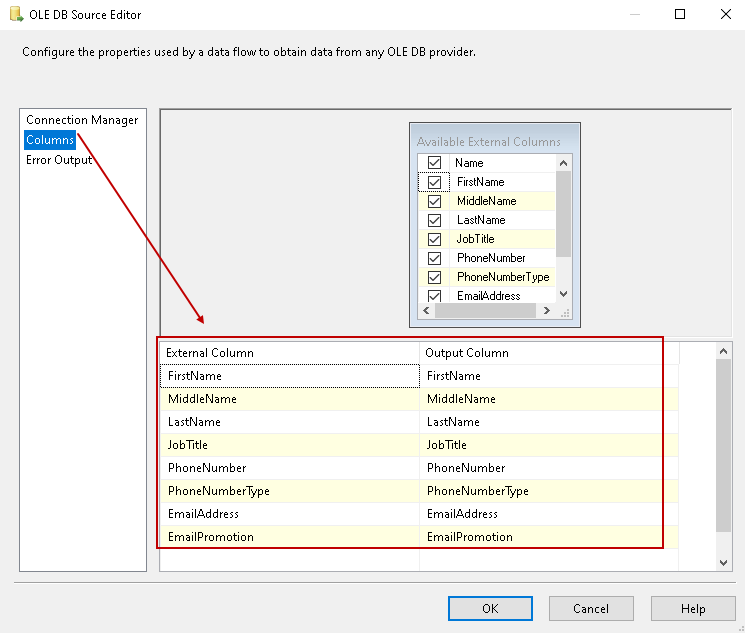Viewport: 745px width, 633px height.
Task: Edit the PhoneNumberType Output Column cell
Action: [549, 490]
